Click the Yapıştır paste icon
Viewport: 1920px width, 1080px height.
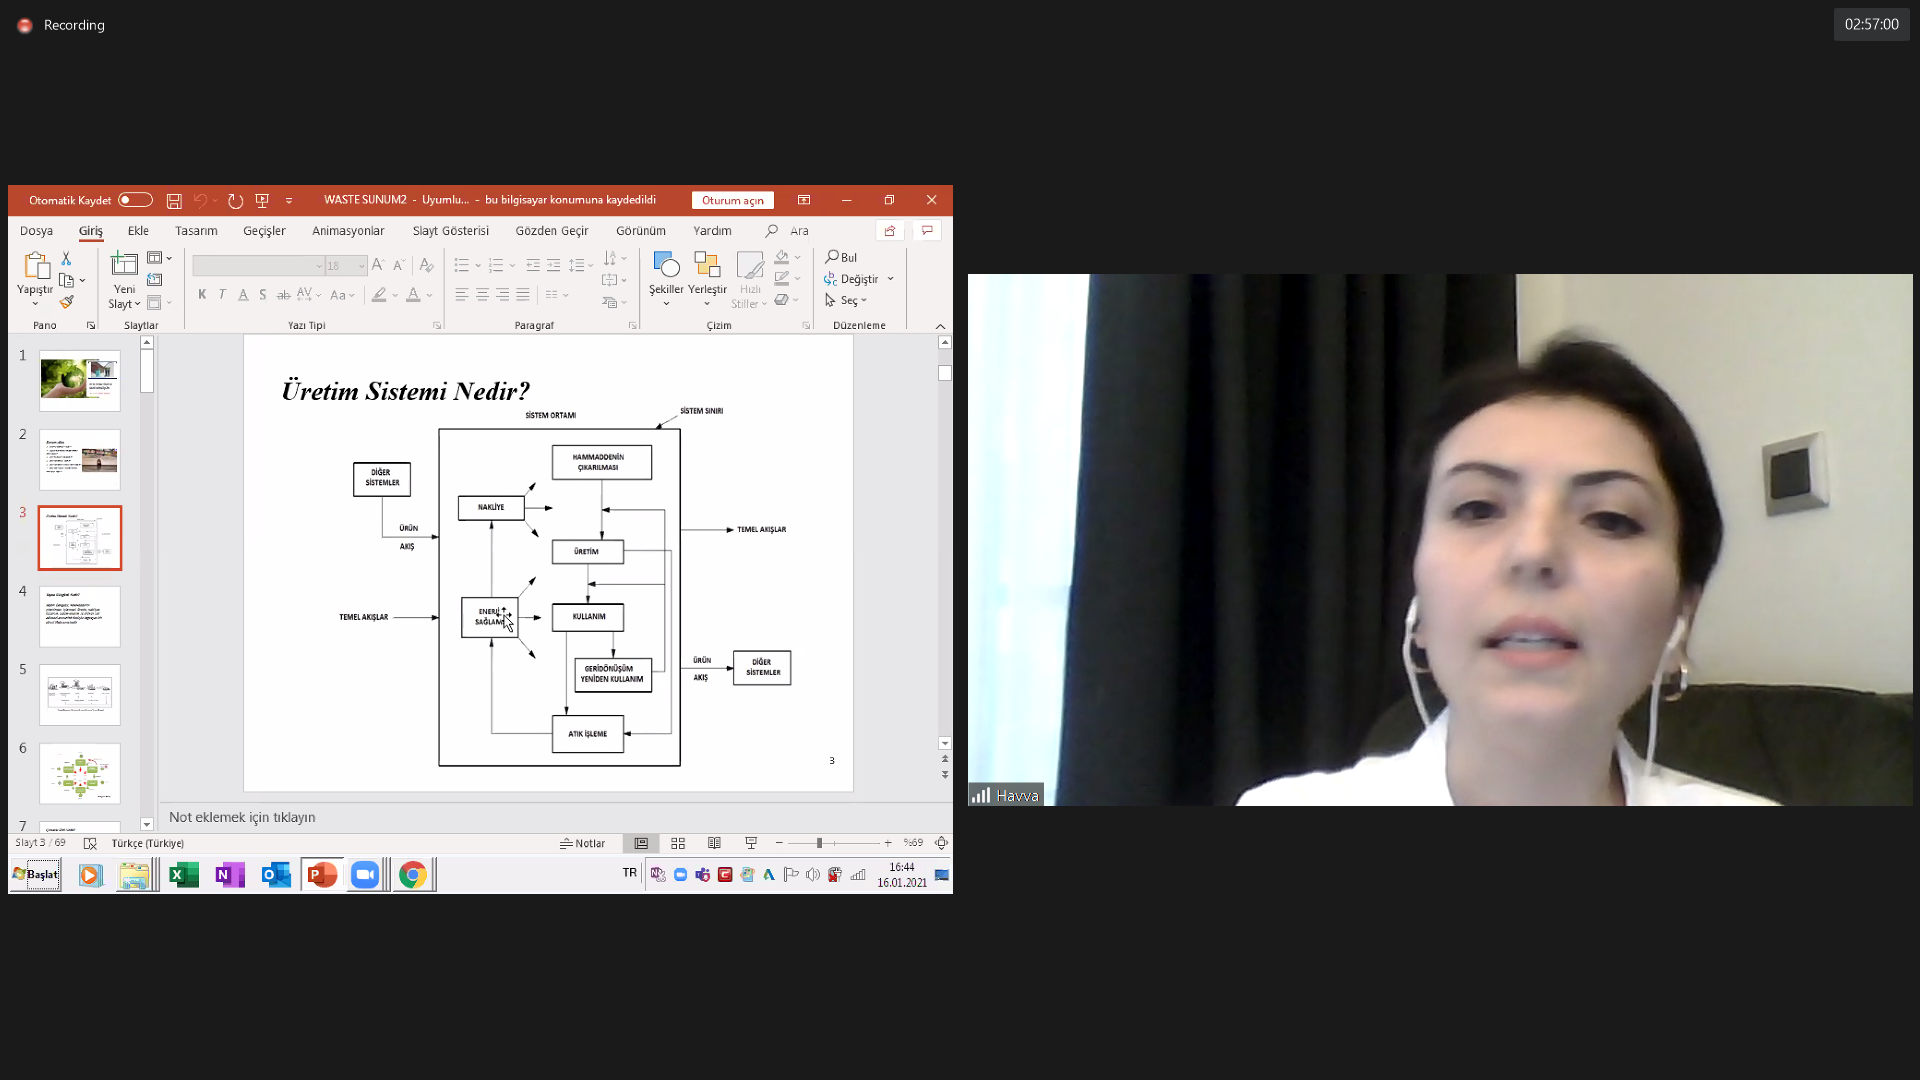point(36,266)
